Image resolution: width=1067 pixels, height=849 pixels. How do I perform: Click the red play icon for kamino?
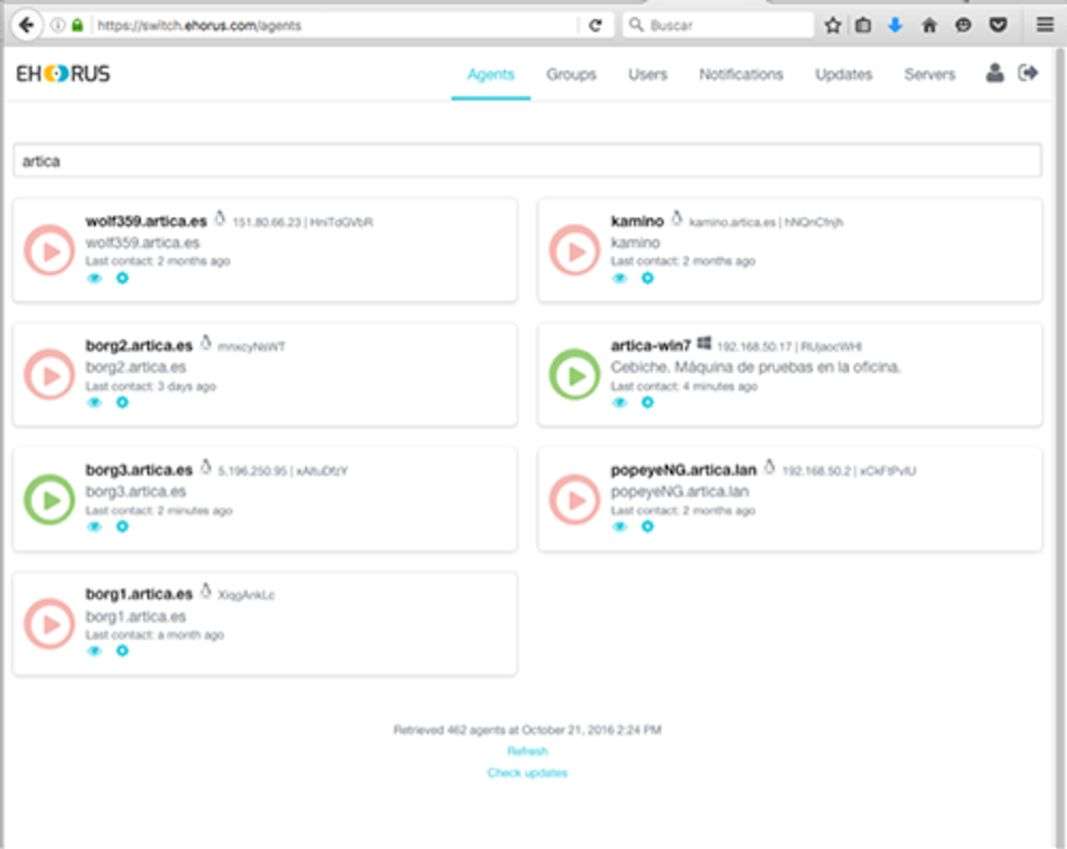pyautogui.click(x=575, y=251)
